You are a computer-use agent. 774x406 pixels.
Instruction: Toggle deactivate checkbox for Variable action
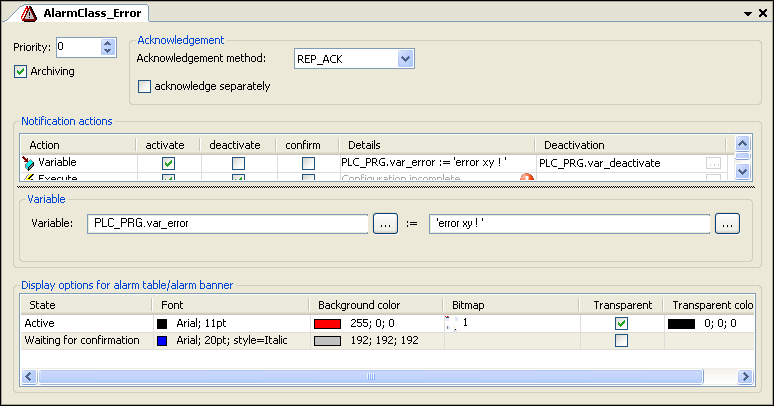pos(238,163)
